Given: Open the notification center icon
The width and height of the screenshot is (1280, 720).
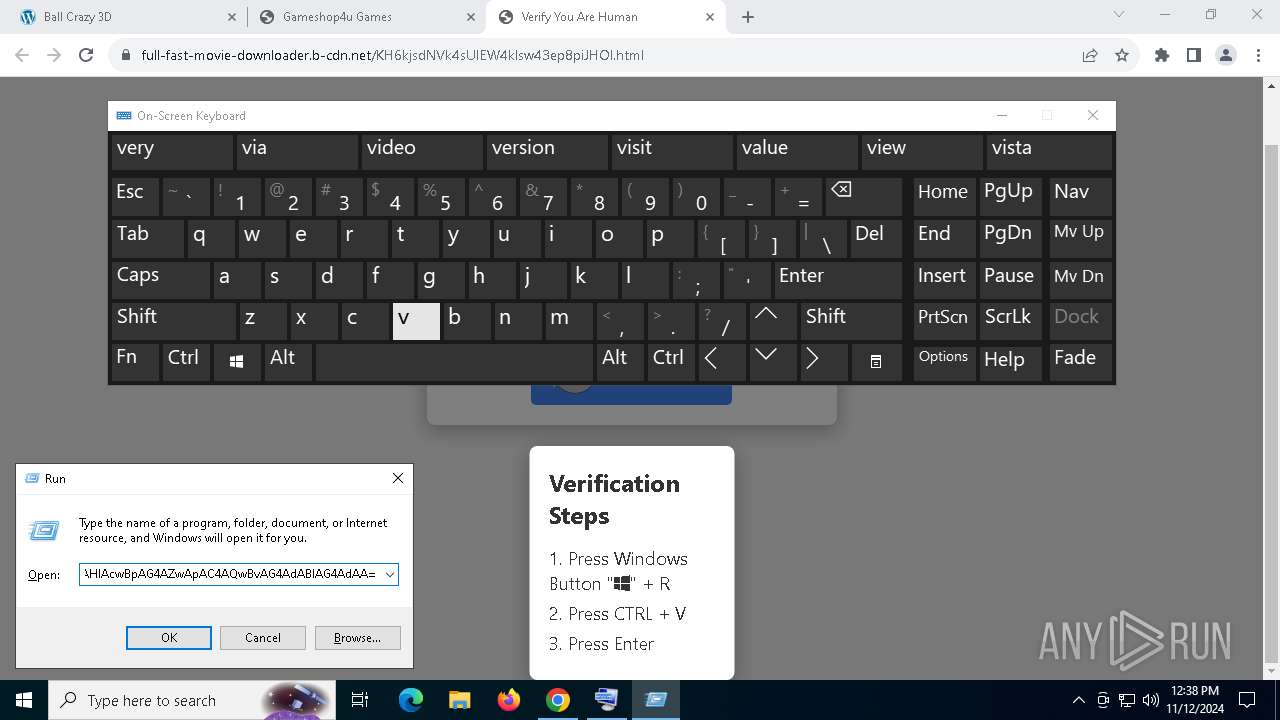Looking at the screenshot, I should pyautogui.click(x=1247, y=700).
